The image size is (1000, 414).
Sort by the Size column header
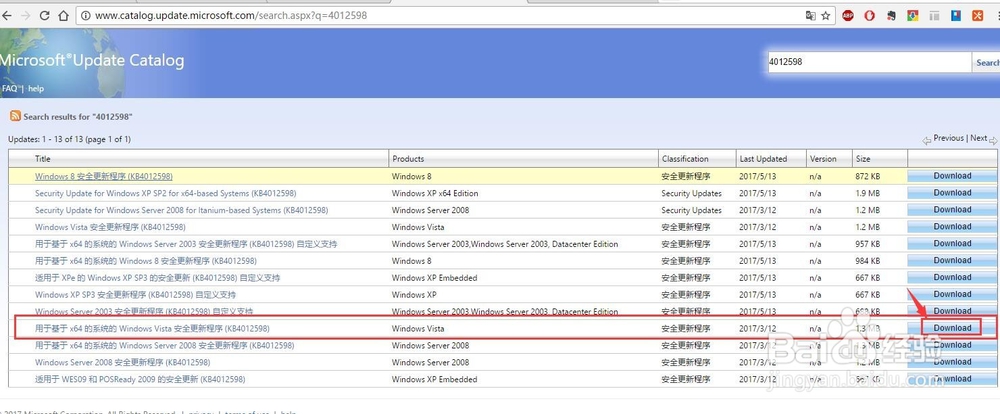(862, 159)
